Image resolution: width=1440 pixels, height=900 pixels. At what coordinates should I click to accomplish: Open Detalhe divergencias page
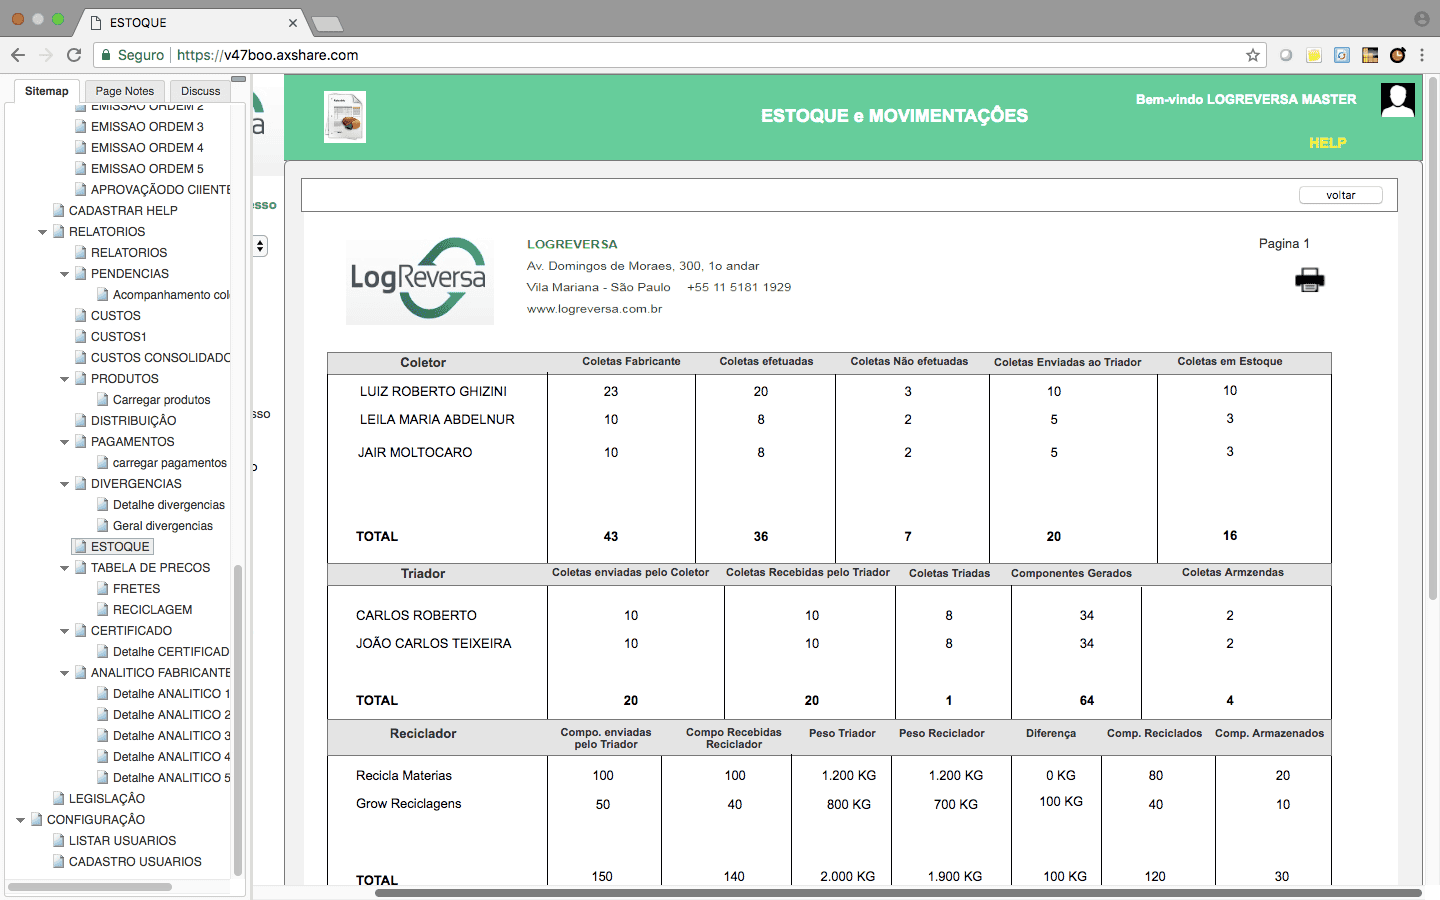point(169,505)
